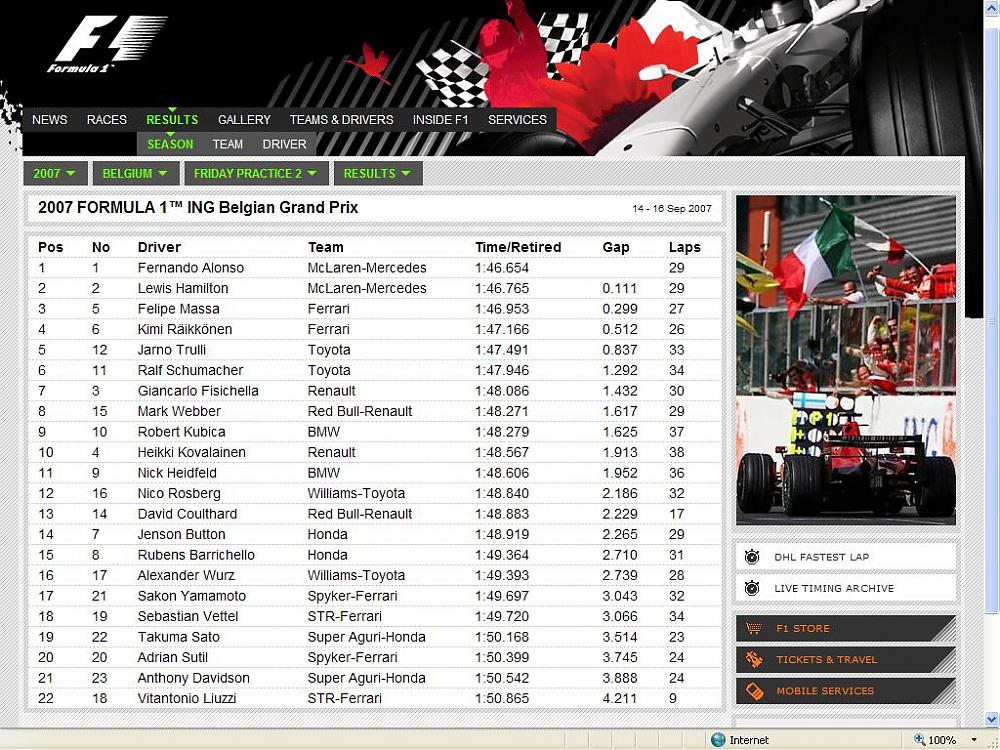The width and height of the screenshot is (1000, 750).
Task: Open the 2007 season dropdown
Action: 55,173
